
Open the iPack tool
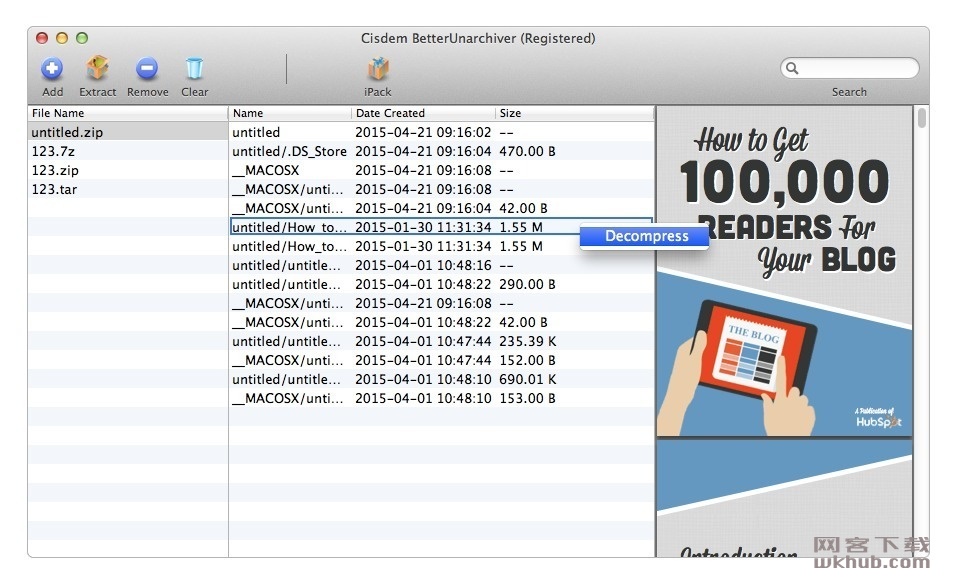[378, 68]
